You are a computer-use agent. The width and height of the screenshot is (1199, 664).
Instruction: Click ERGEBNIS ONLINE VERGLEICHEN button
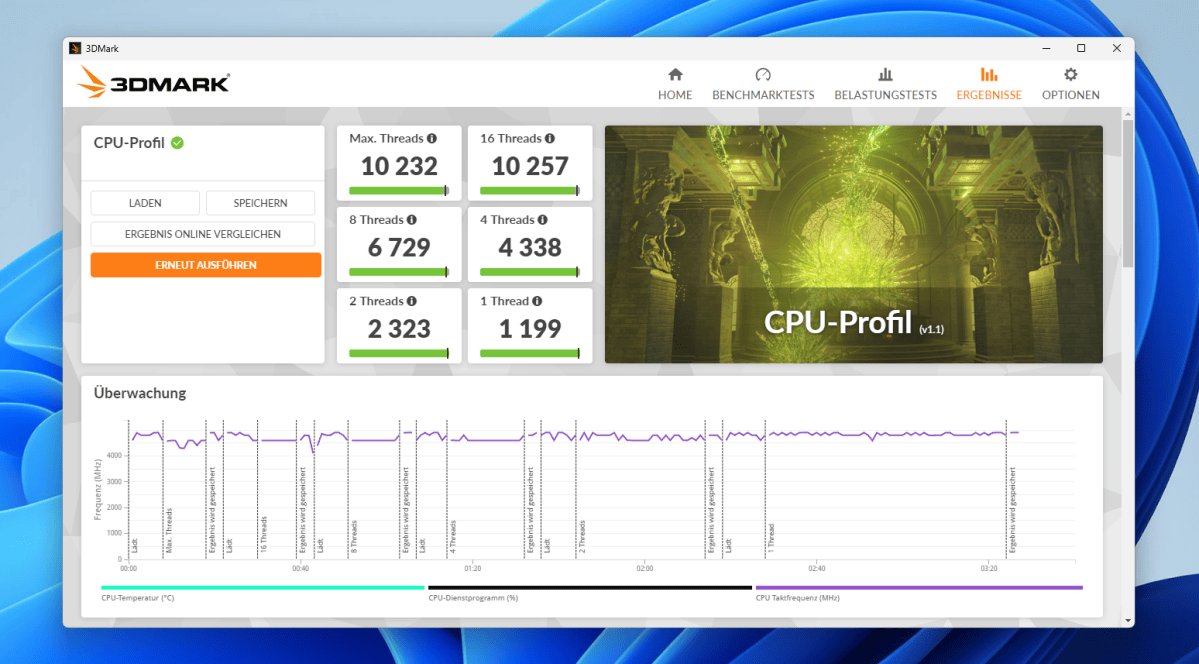(x=203, y=234)
